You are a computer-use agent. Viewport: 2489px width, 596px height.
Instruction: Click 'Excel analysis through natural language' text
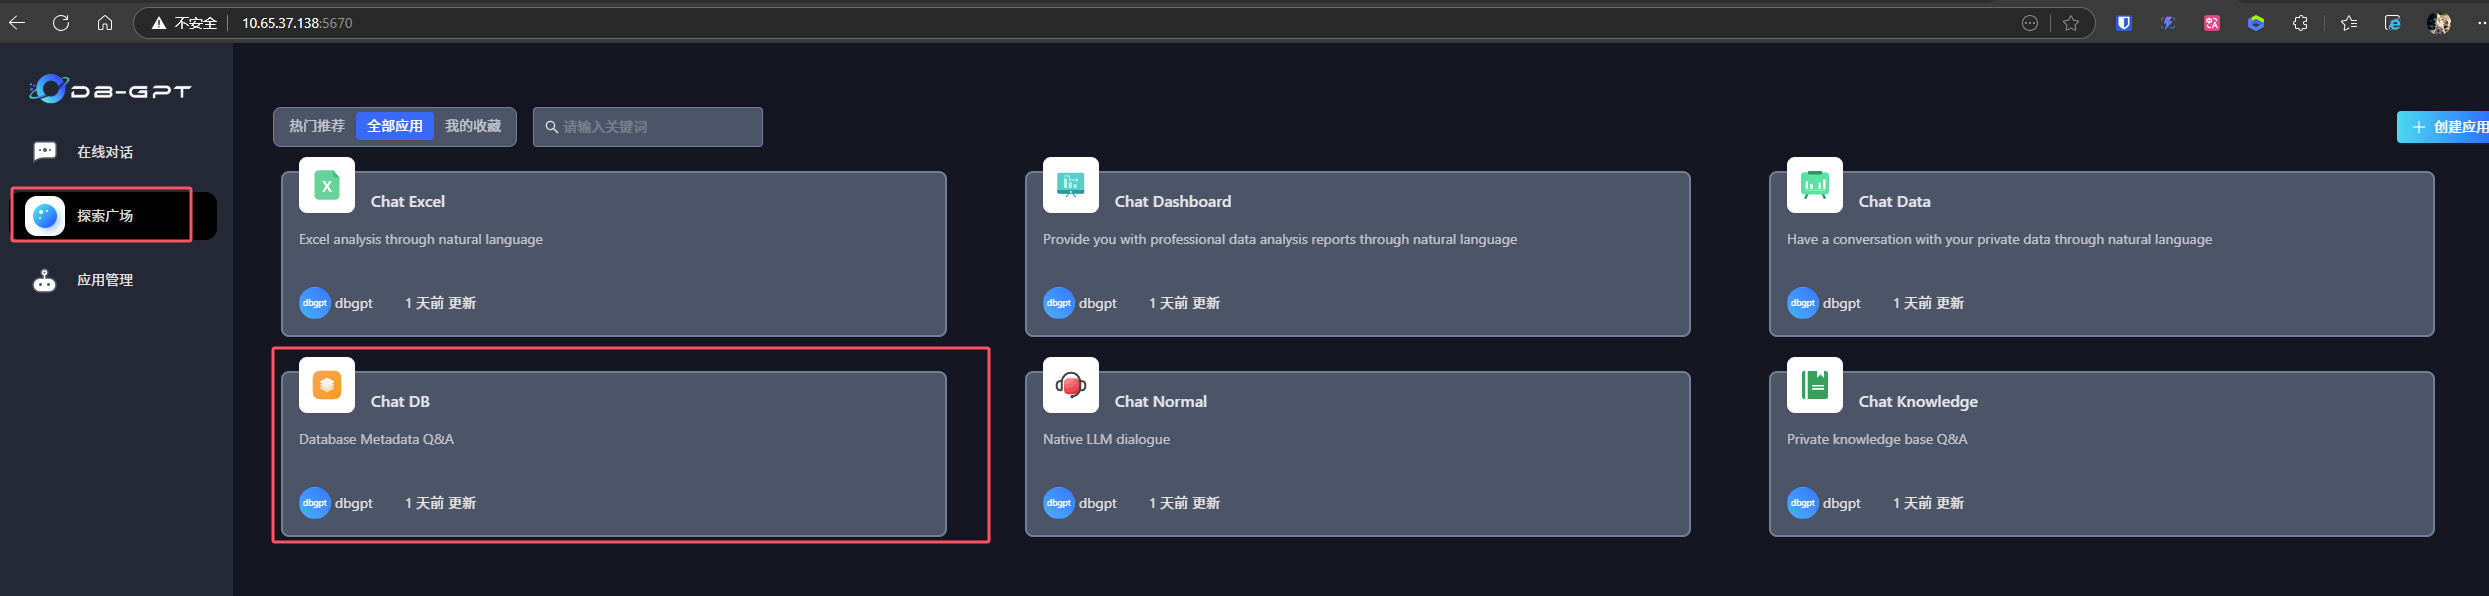point(421,239)
